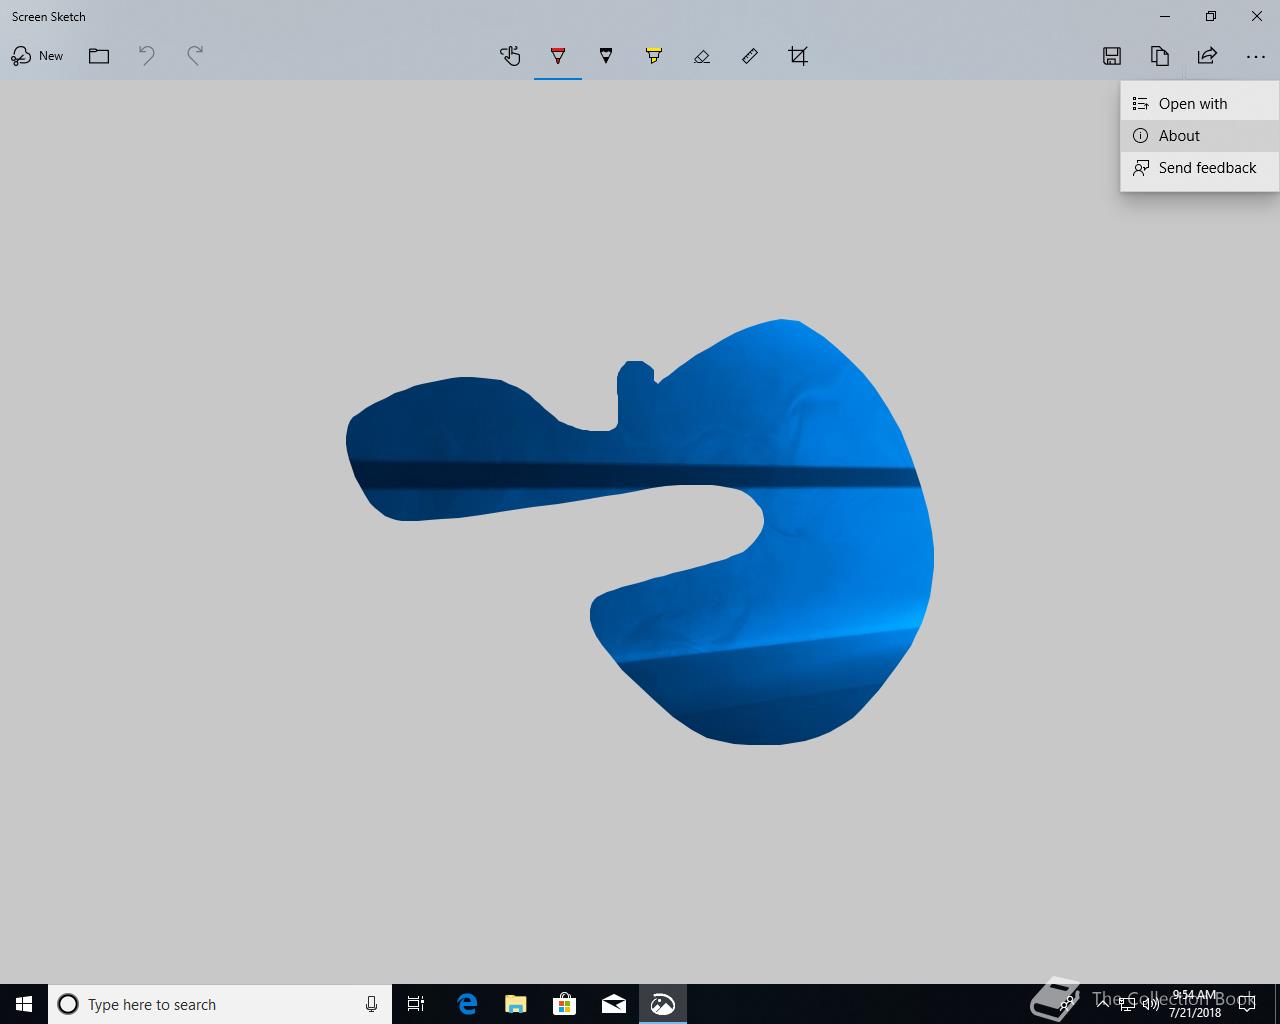This screenshot has height=1024, width=1280.
Task: Open the taskbar clock and date
Action: (x=1195, y=1004)
